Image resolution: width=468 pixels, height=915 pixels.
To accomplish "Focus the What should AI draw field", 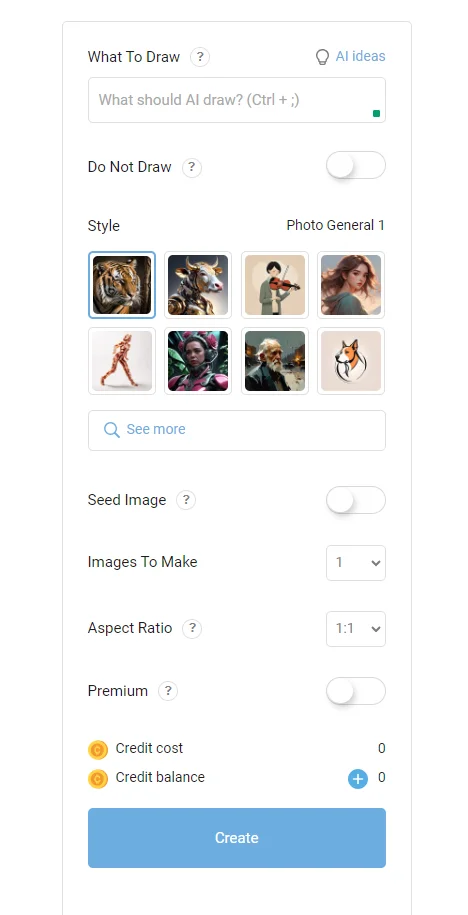I will pos(237,100).
